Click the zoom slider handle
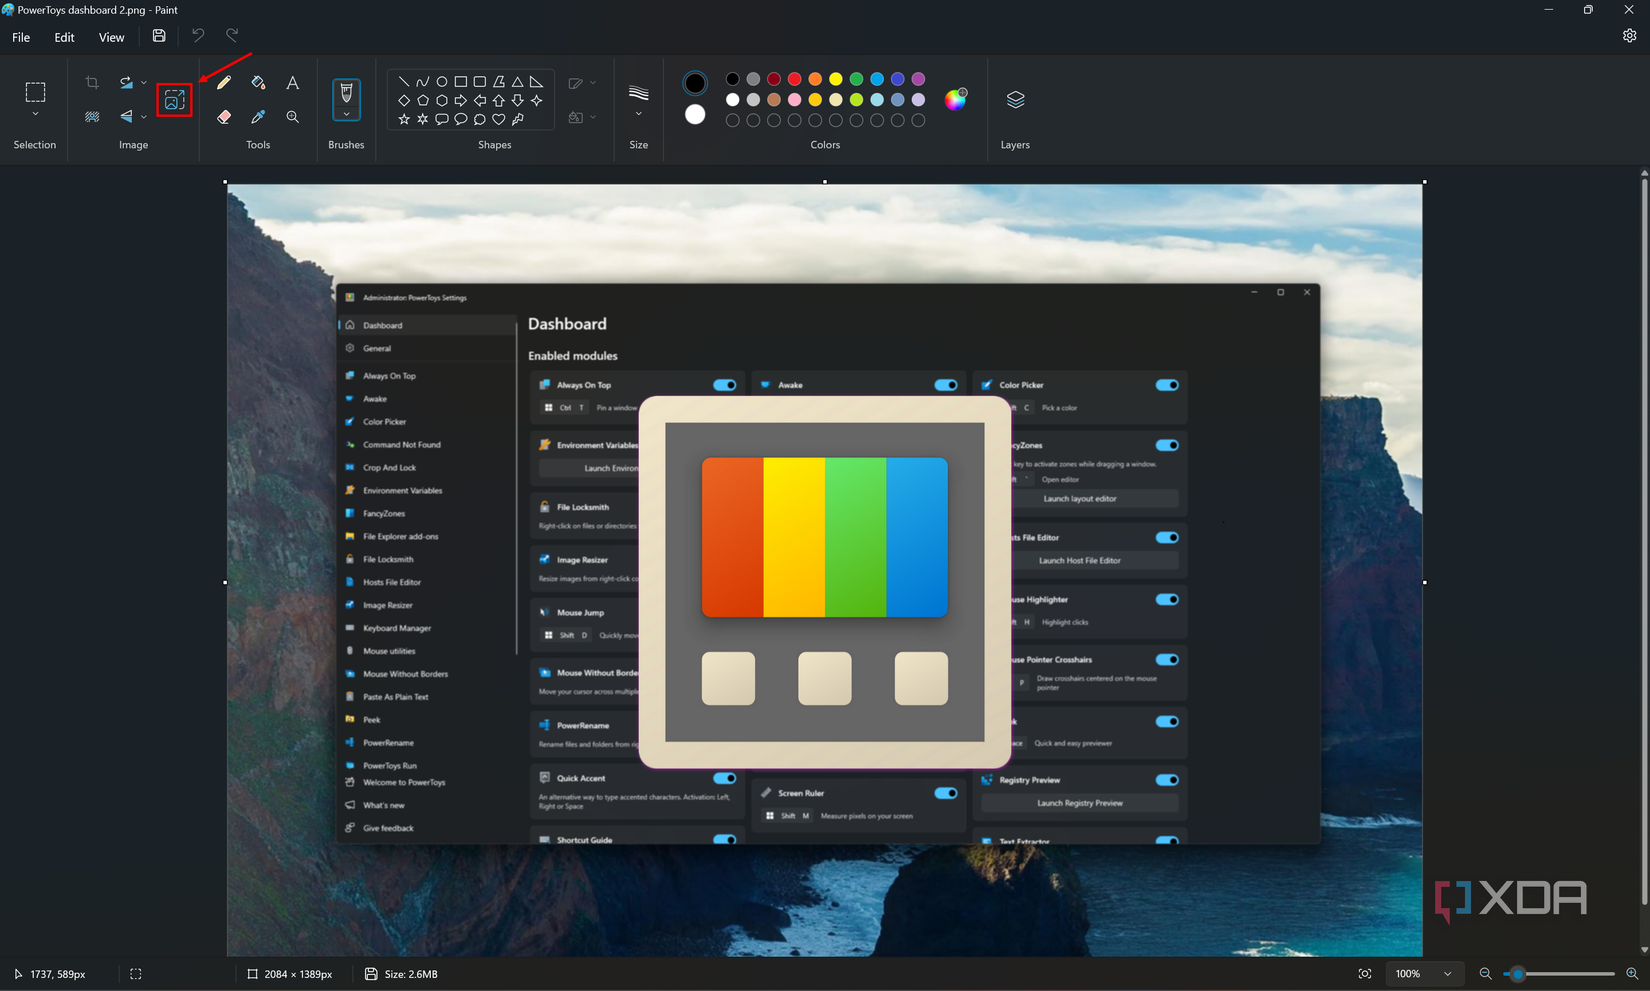The width and height of the screenshot is (1650, 991). [x=1518, y=974]
